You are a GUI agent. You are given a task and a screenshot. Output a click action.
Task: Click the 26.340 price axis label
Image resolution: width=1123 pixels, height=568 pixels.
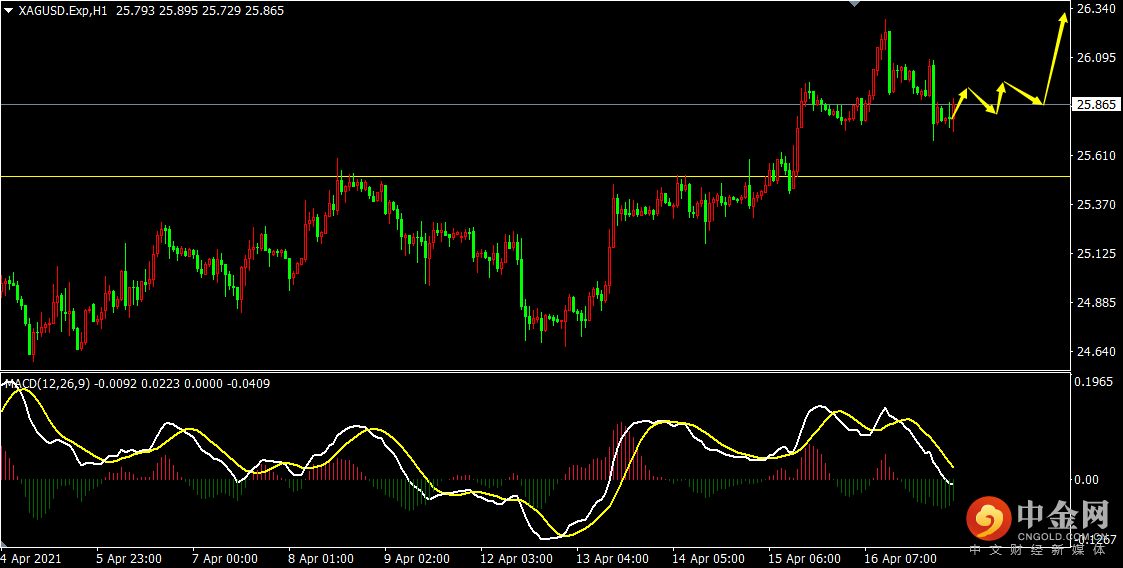(1096, 9)
